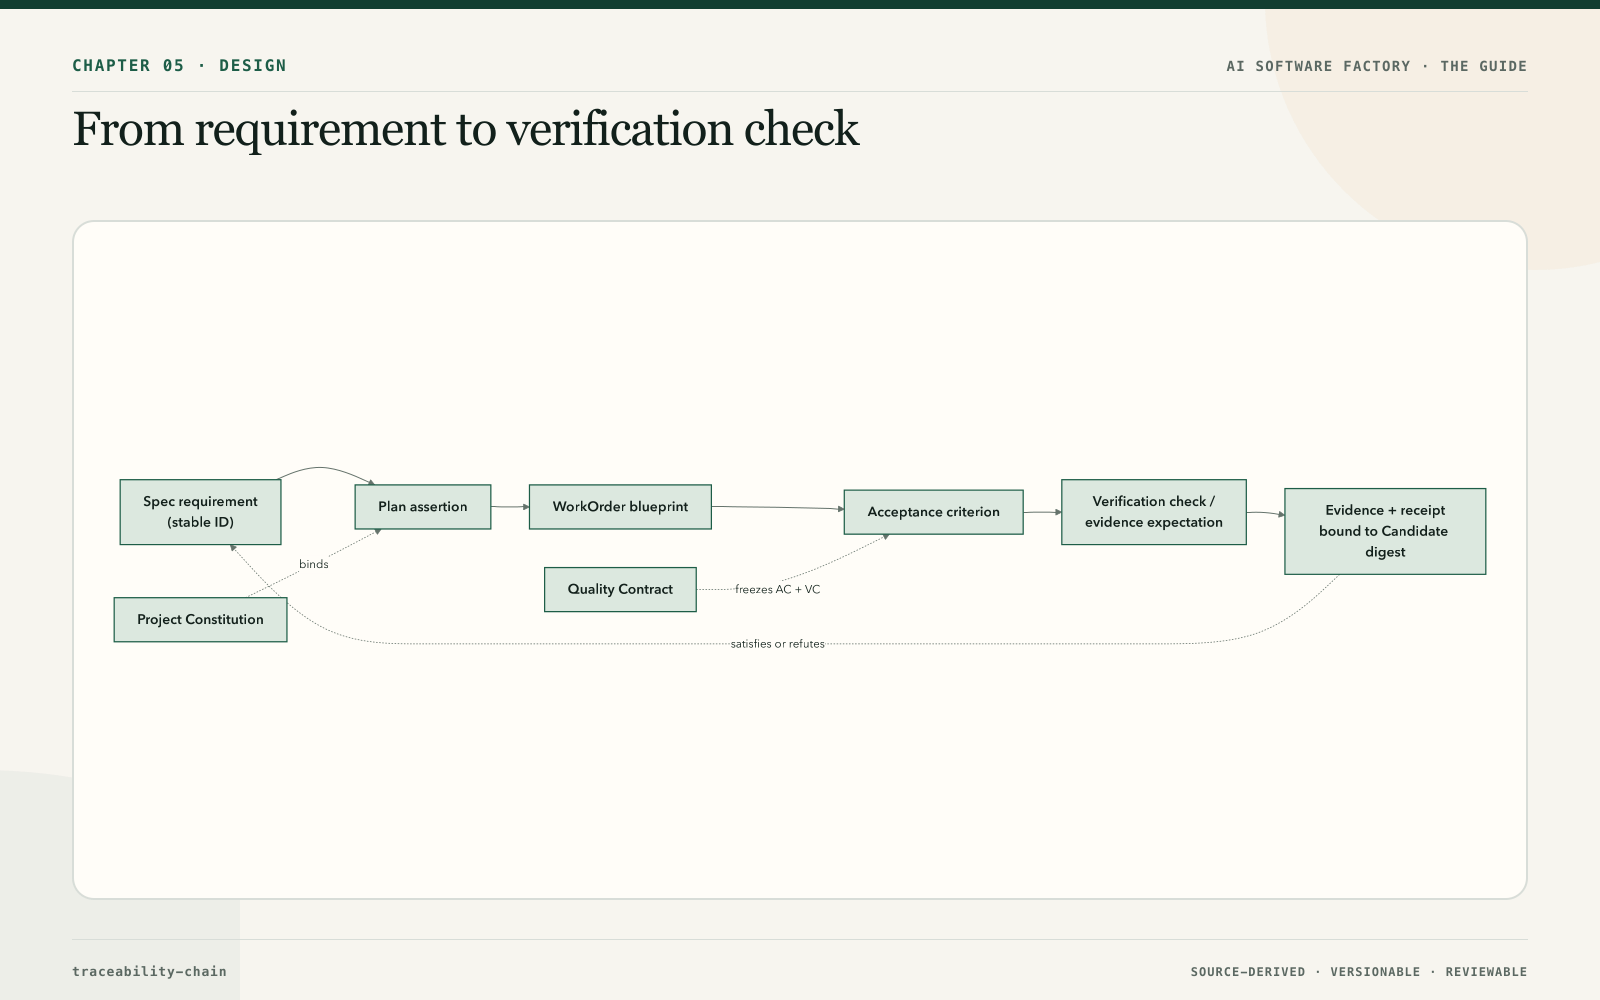
Task: Select the 'Acceptance criterion' box
Action: click(933, 512)
